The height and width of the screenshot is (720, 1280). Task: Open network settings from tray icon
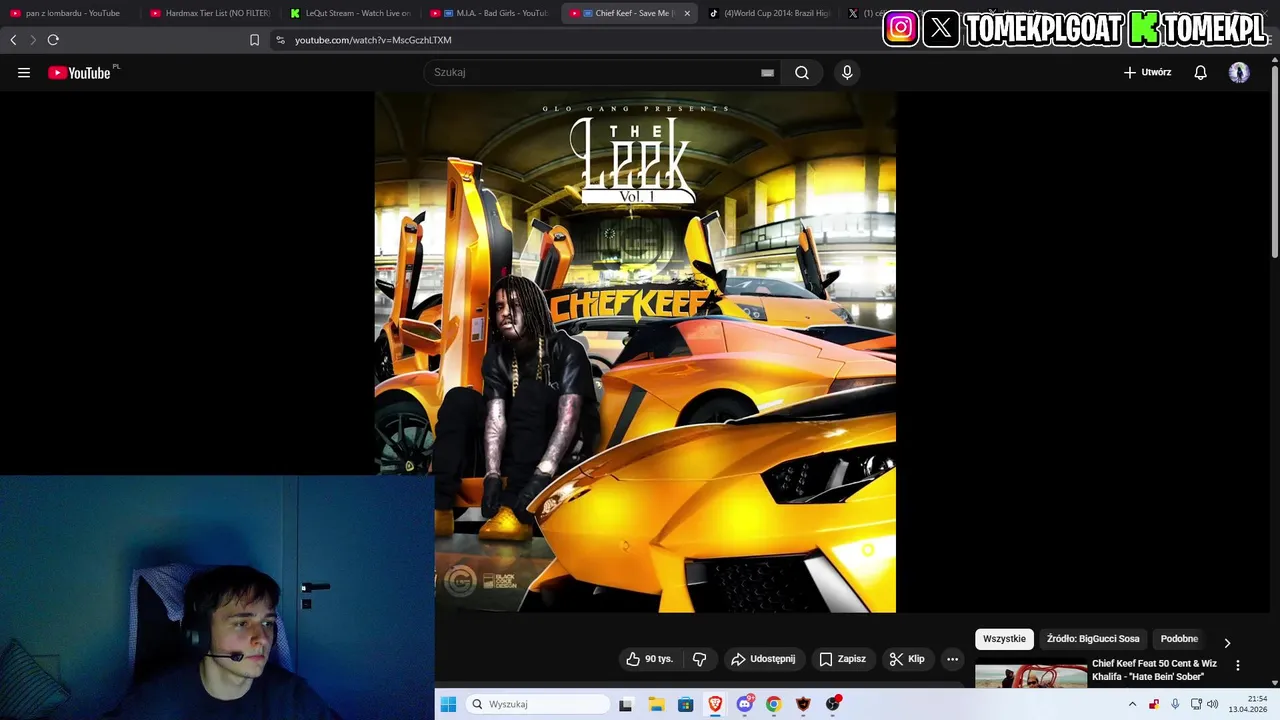[1196, 704]
